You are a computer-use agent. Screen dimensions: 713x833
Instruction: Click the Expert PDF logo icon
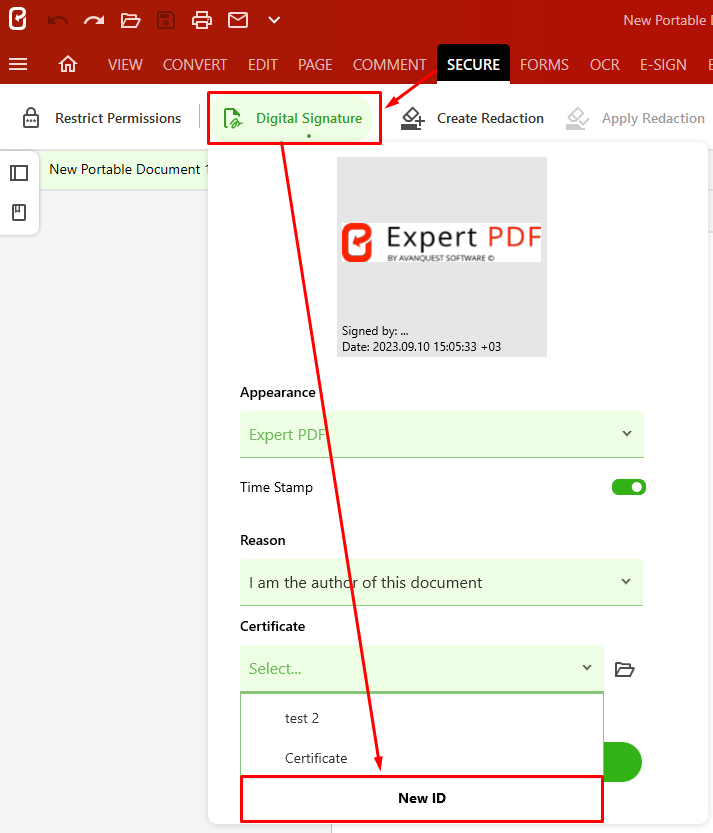(x=18, y=20)
